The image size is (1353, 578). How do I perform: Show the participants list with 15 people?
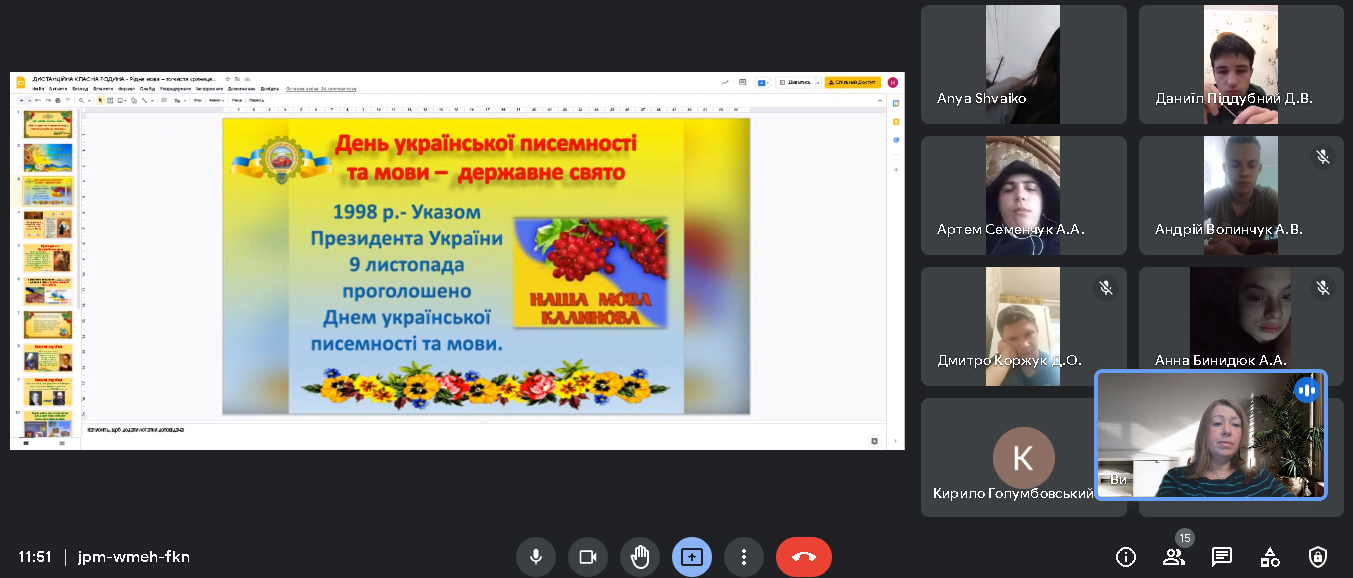coord(1173,557)
